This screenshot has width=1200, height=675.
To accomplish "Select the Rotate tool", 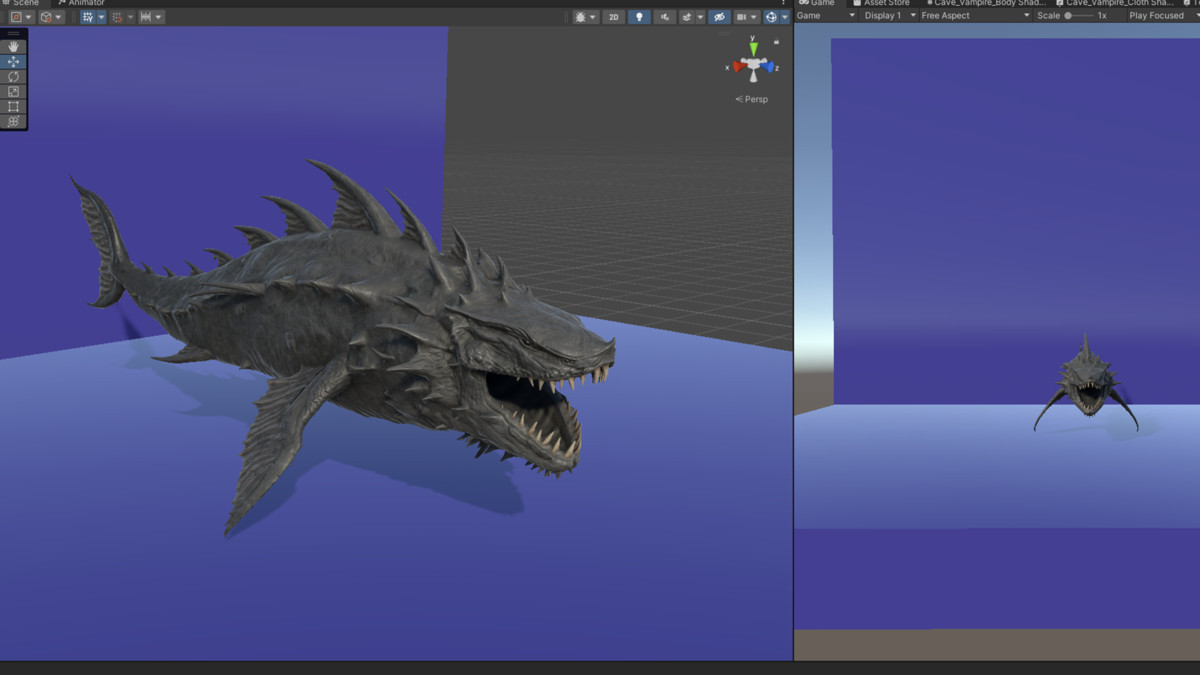I will coord(14,77).
